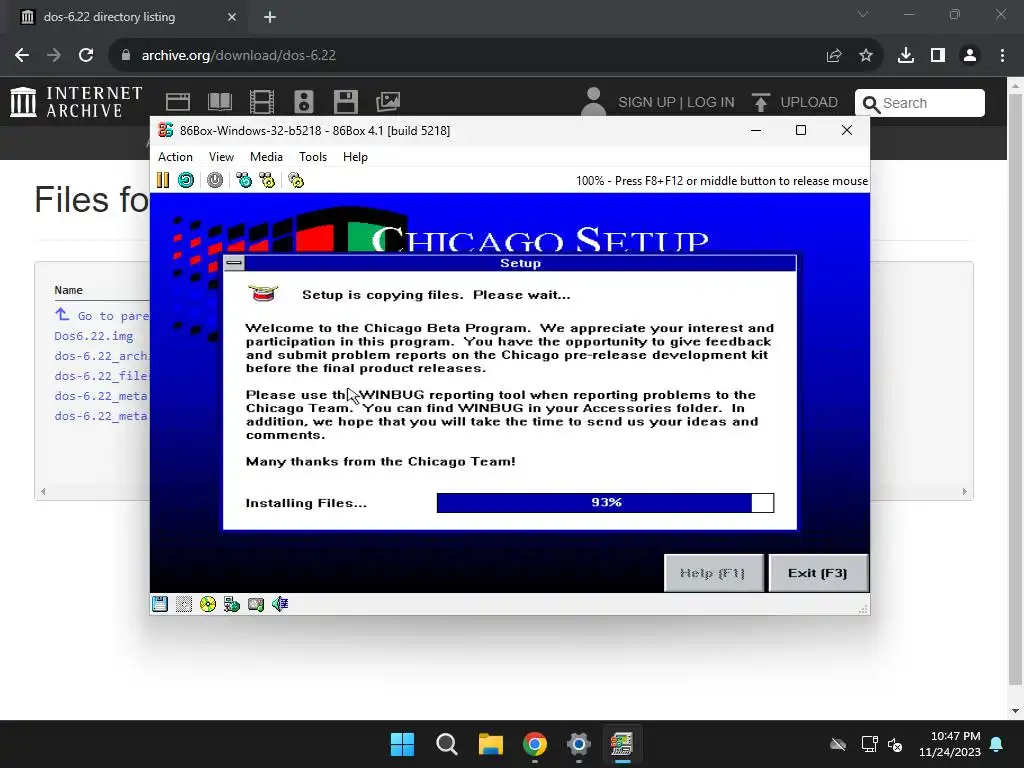Open the Audio speaker icon on archive.org
Image resolution: width=1024 pixels, height=768 pixels.
pyautogui.click(x=304, y=102)
